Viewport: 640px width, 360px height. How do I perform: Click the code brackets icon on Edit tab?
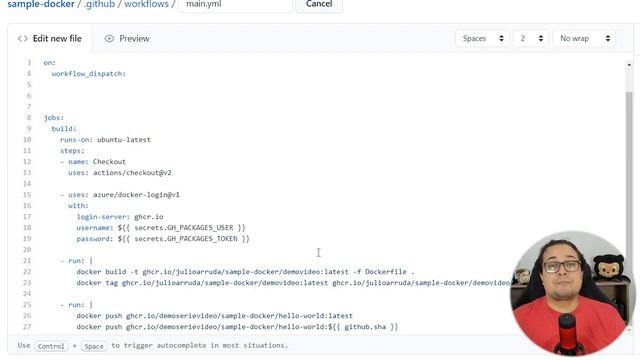pyautogui.click(x=22, y=38)
